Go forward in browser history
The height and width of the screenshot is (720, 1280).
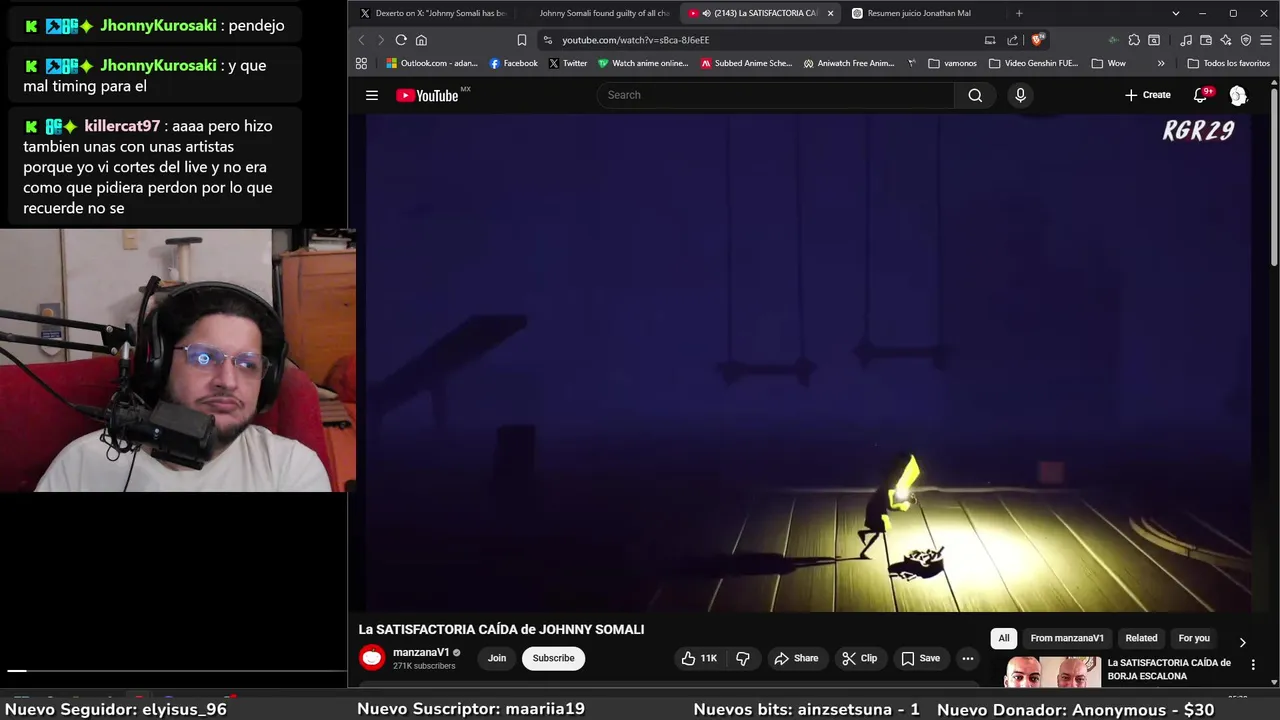pyautogui.click(x=381, y=40)
